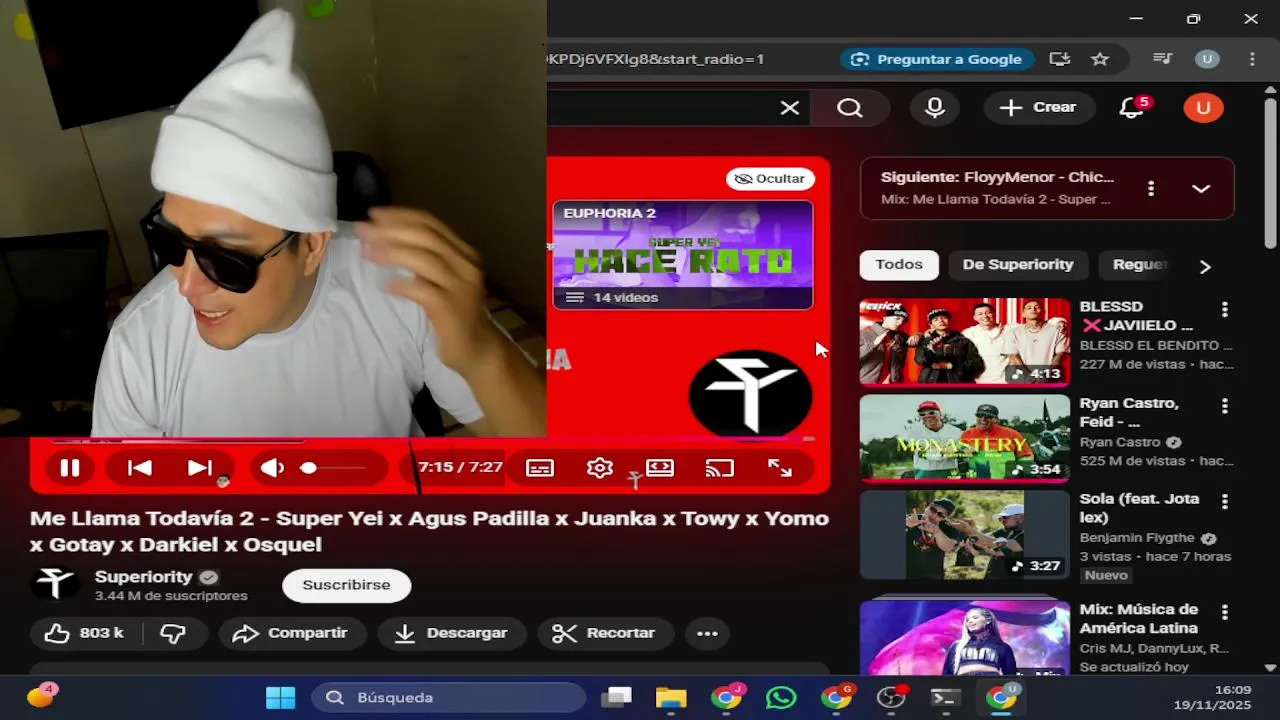
Task: Clip the video with Recortar
Action: [x=605, y=633]
